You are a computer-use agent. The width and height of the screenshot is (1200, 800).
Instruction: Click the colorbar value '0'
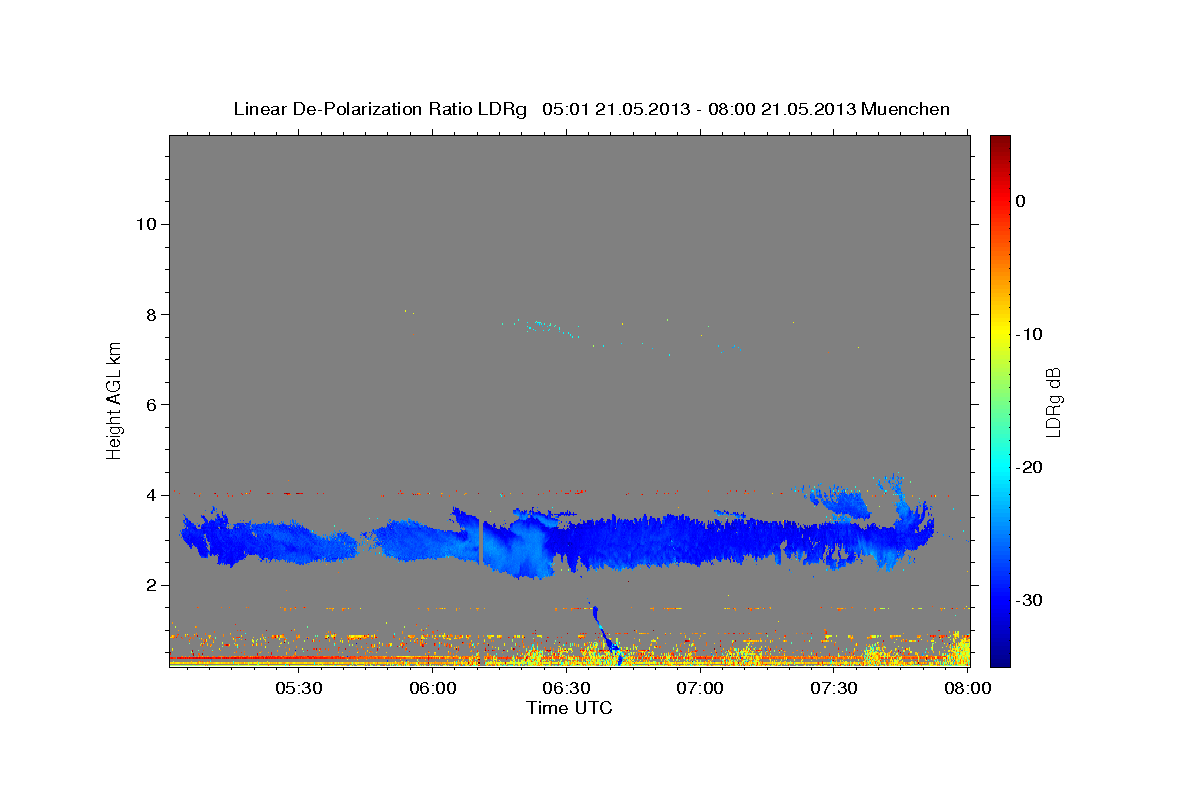1021,201
